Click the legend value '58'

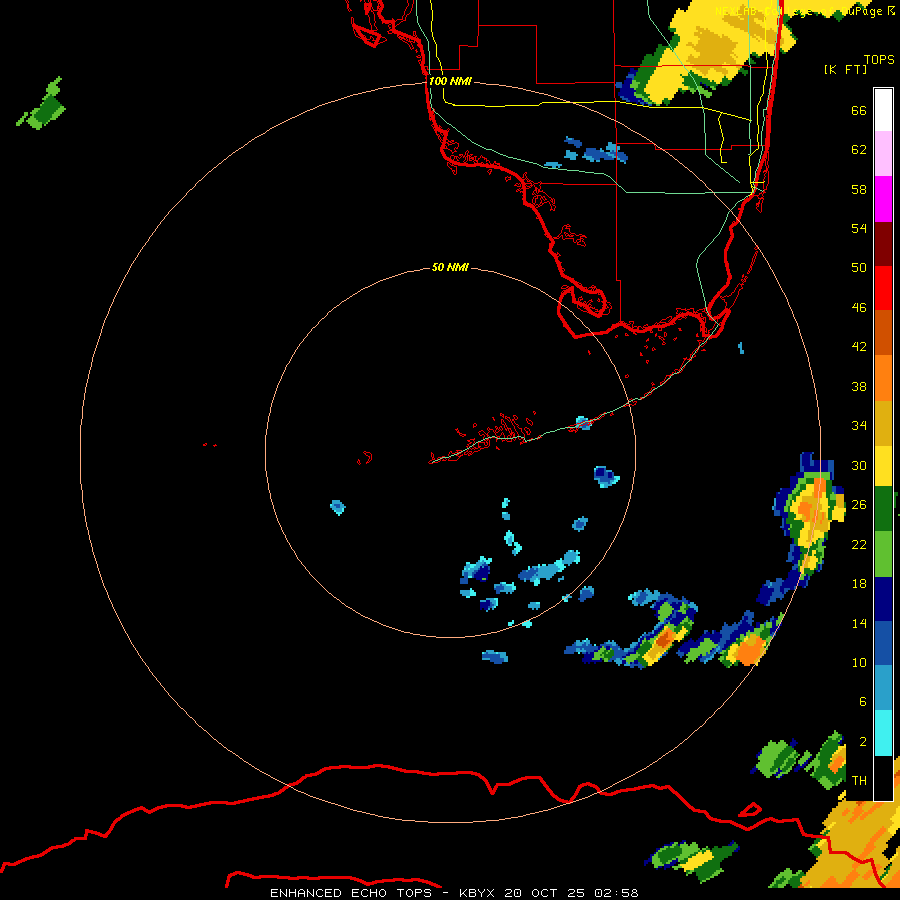point(859,189)
